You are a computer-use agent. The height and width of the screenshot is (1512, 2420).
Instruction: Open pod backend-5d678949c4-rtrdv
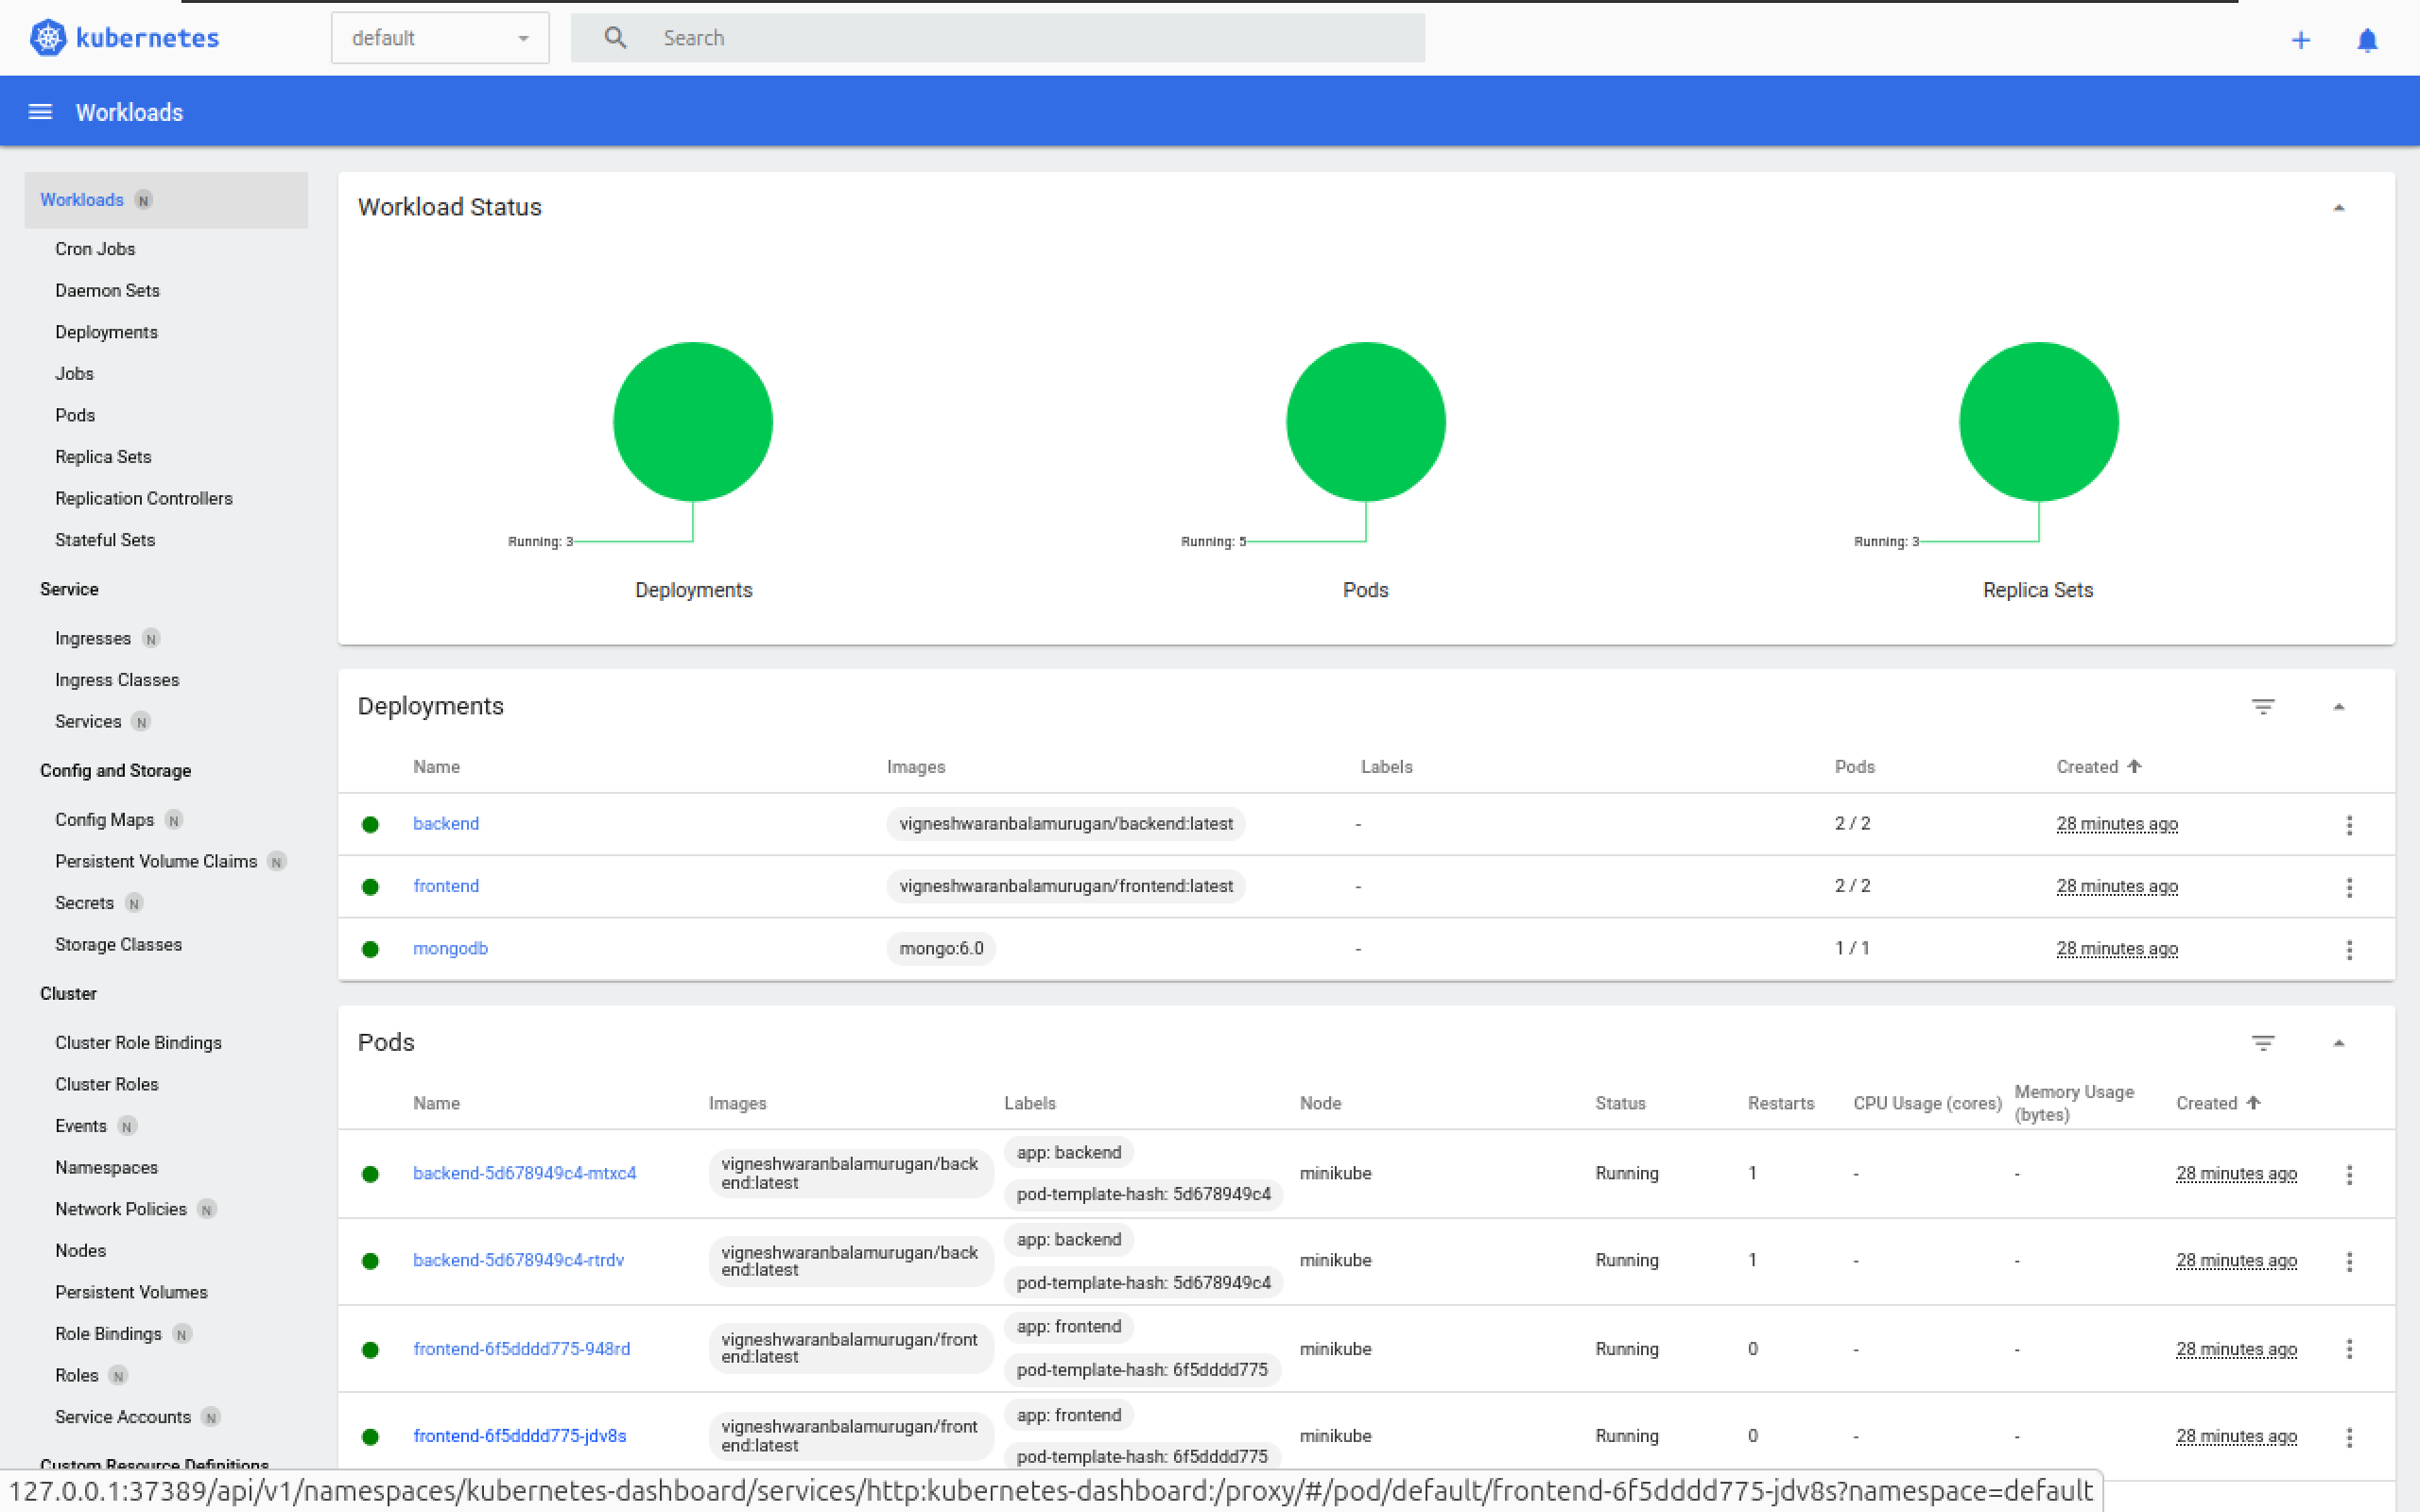[518, 1260]
